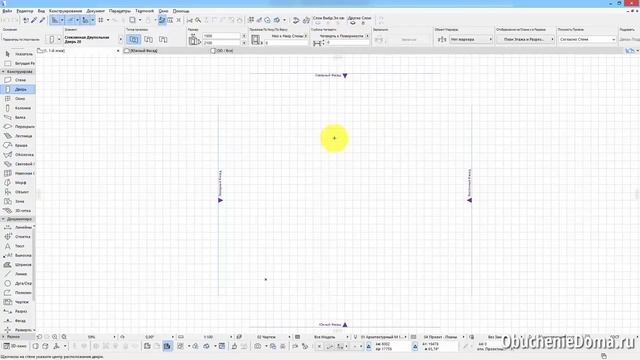Image resolution: width=640 pixels, height=360 pixels.
Task: Select the Marquee tool in toolbox
Action: [x=18, y=63]
